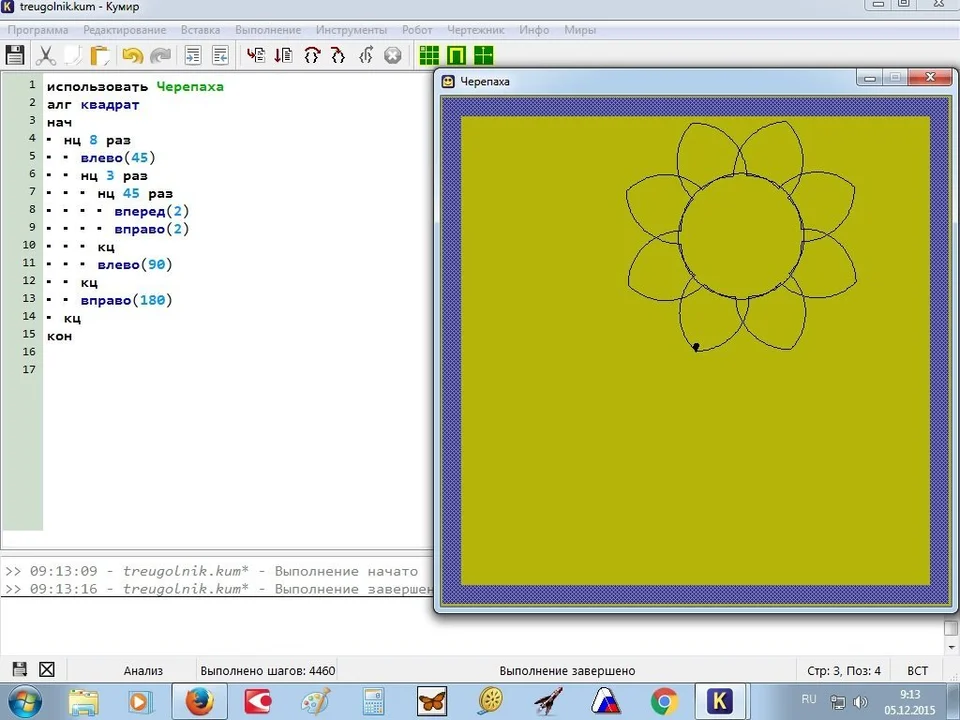
Task: Open the Выполнение menu
Action: point(268,30)
